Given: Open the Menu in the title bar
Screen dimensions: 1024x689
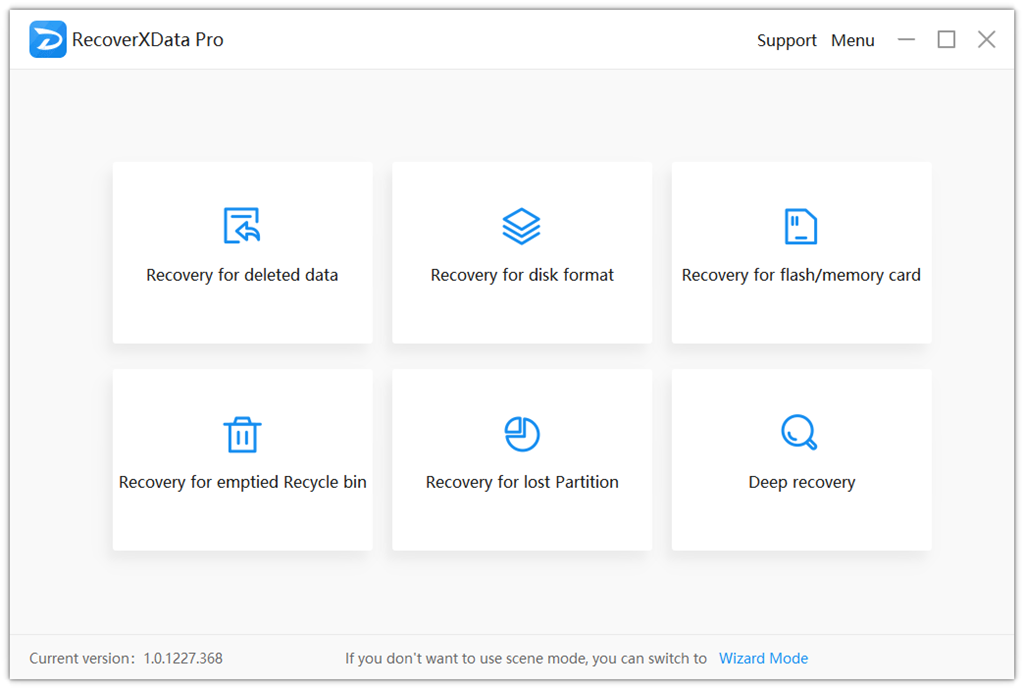Looking at the screenshot, I should (x=852, y=40).
